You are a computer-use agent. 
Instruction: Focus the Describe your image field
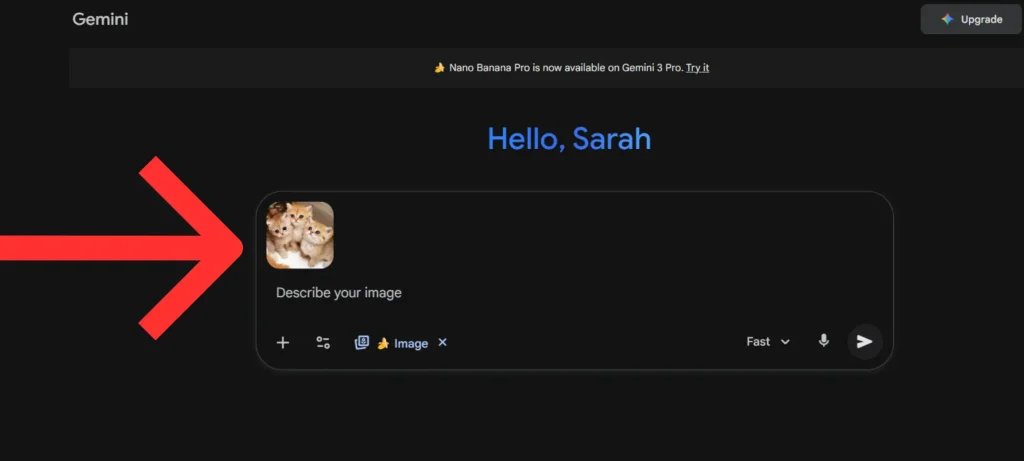tap(500, 293)
